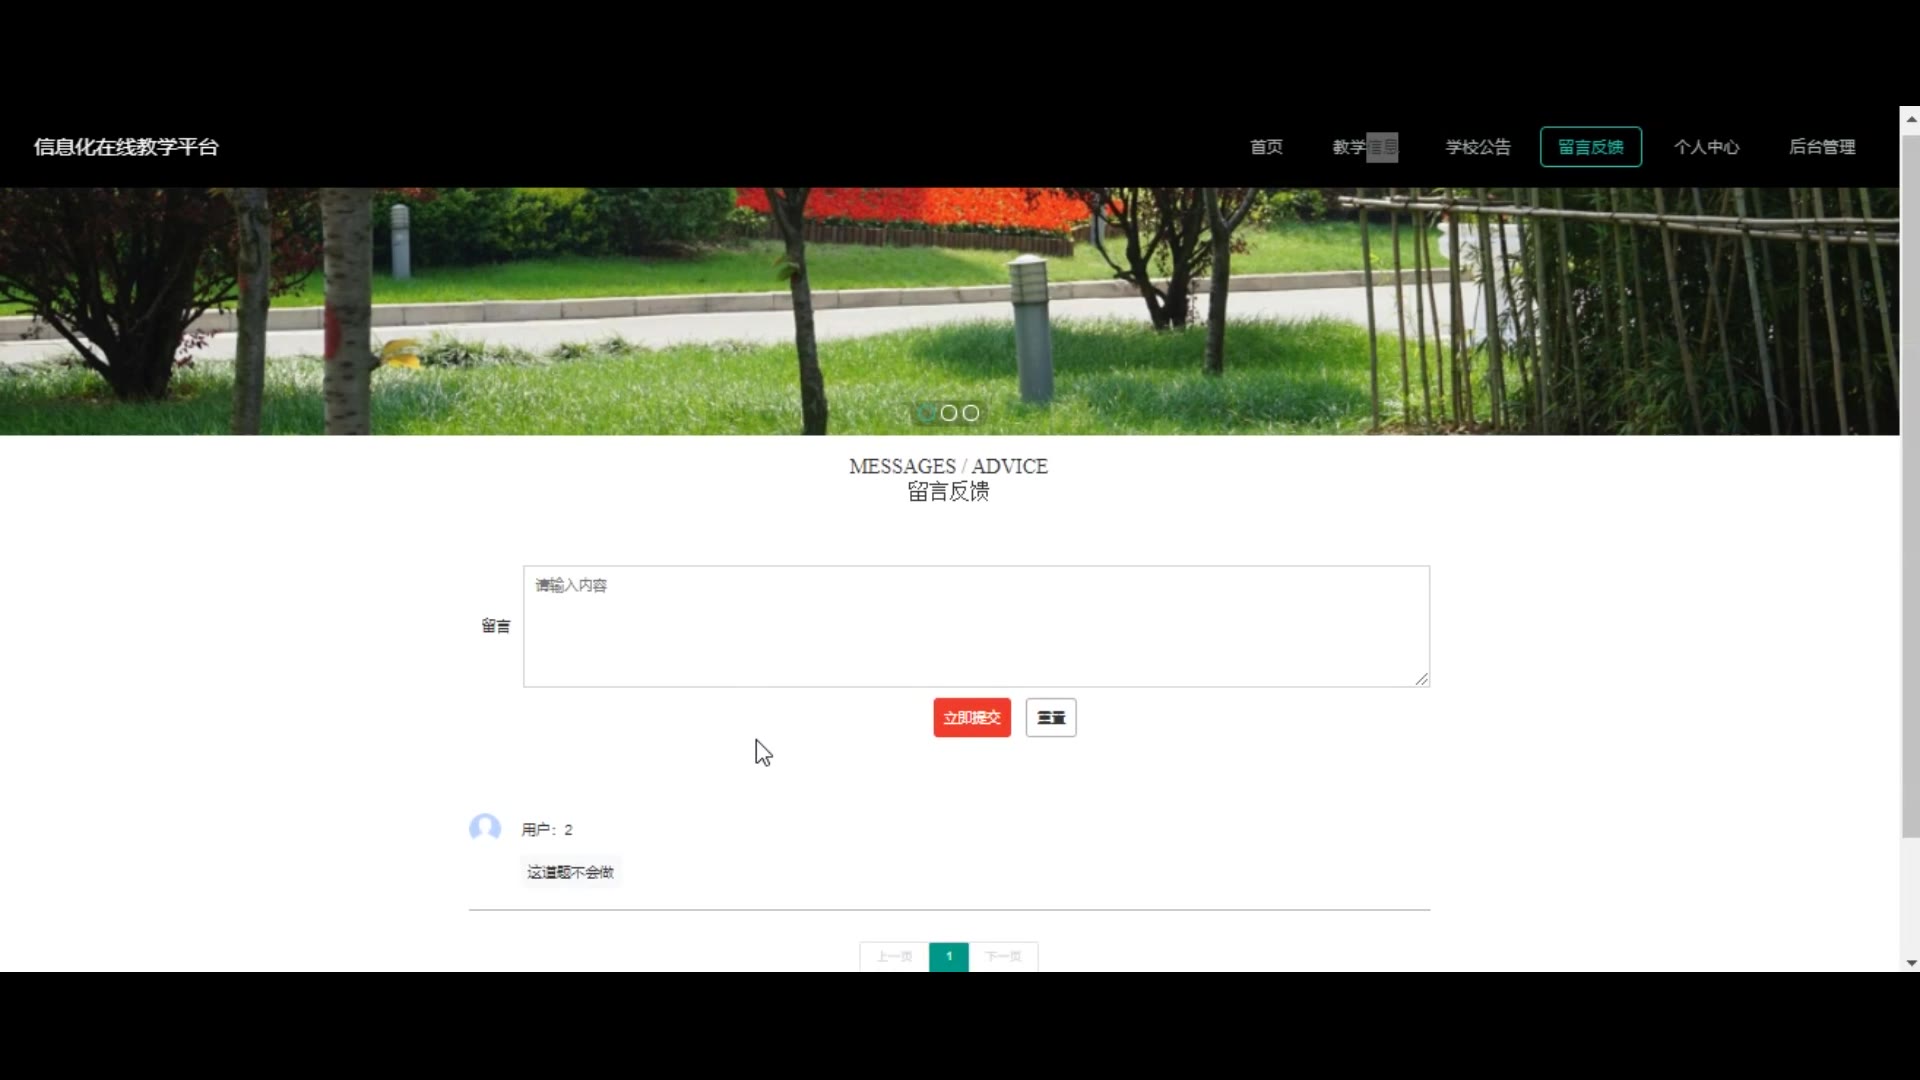
Task: Select the third carousel indicator dot
Action: [x=971, y=413]
